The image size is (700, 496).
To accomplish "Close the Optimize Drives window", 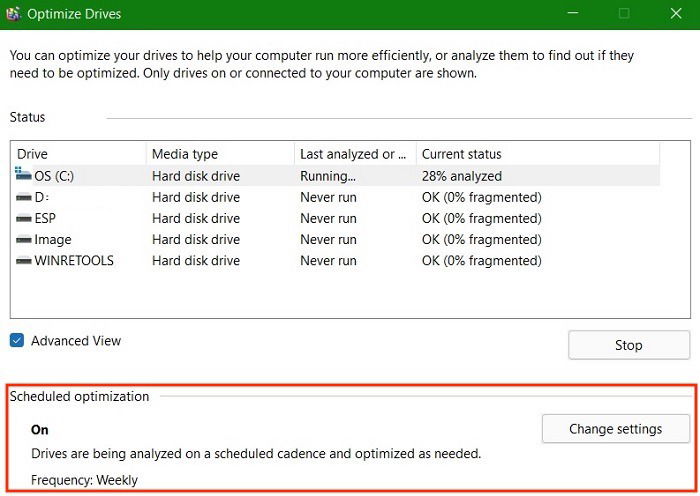I will (x=676, y=13).
